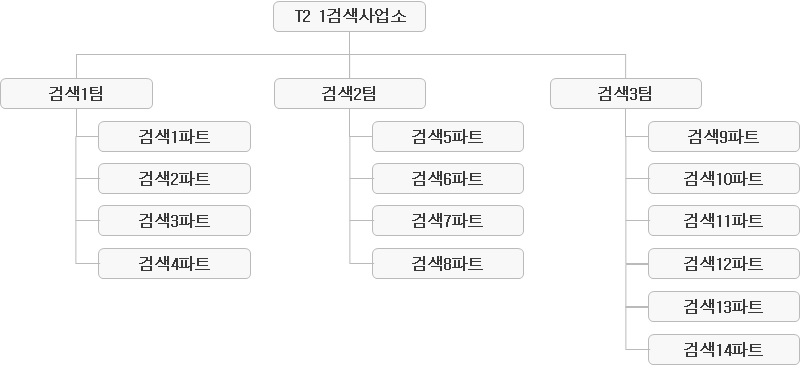Click the 검색14파트 box
Screen dimensions: 800x368
tap(724, 350)
